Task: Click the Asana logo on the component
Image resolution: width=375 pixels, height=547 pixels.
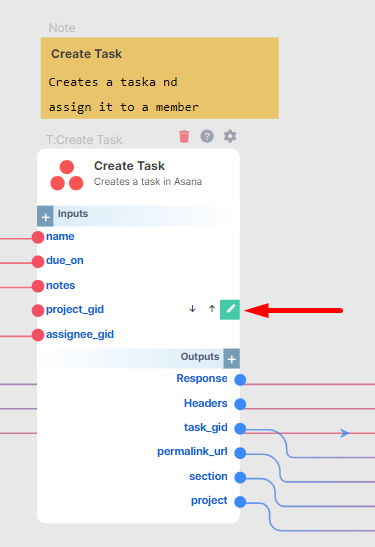Action: point(67,175)
